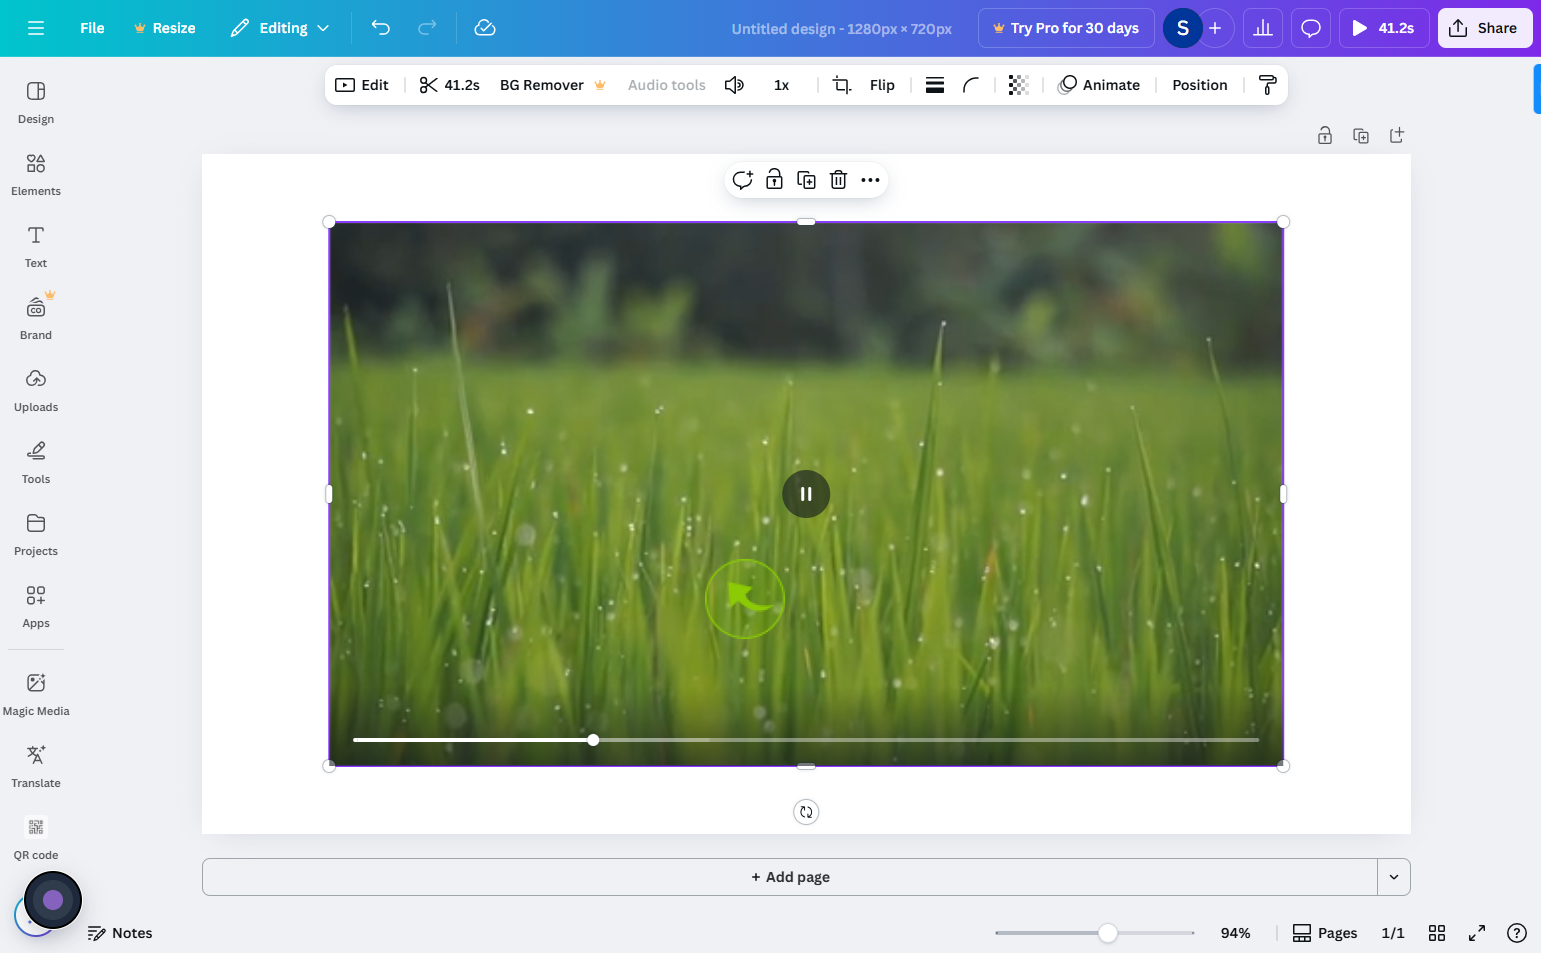1541x953 pixels.
Task: Open the analytics chart icon
Action: 1263,28
